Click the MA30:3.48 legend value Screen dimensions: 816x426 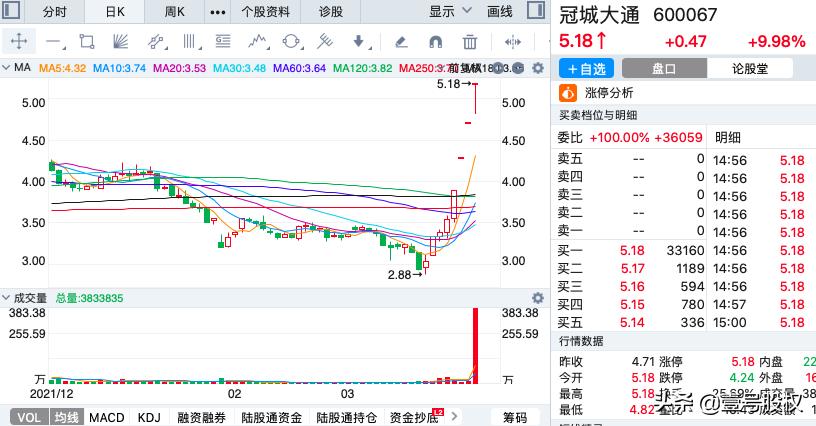(239, 68)
